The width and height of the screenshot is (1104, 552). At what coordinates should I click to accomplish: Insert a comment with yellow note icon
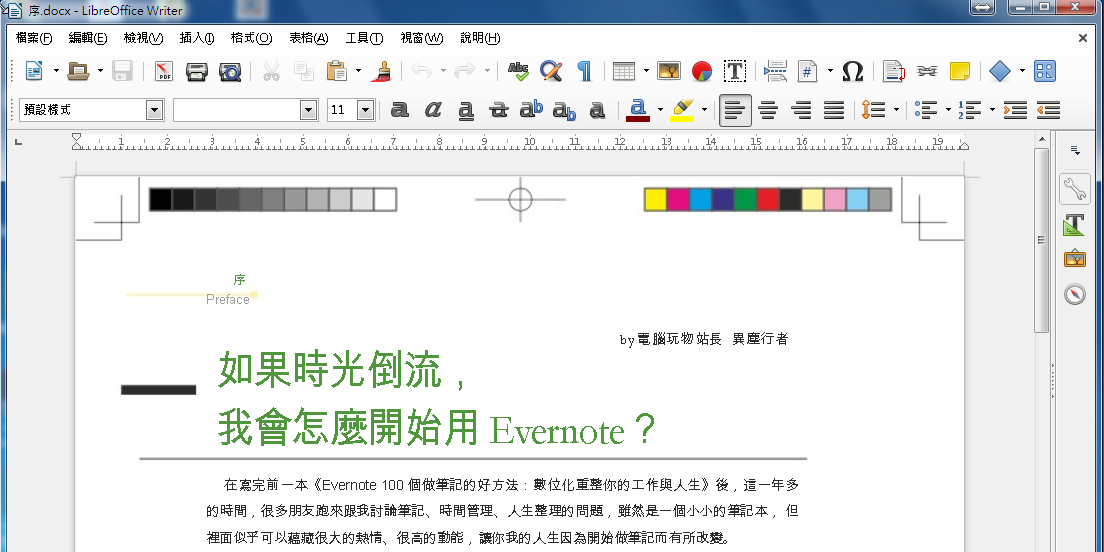pos(960,71)
